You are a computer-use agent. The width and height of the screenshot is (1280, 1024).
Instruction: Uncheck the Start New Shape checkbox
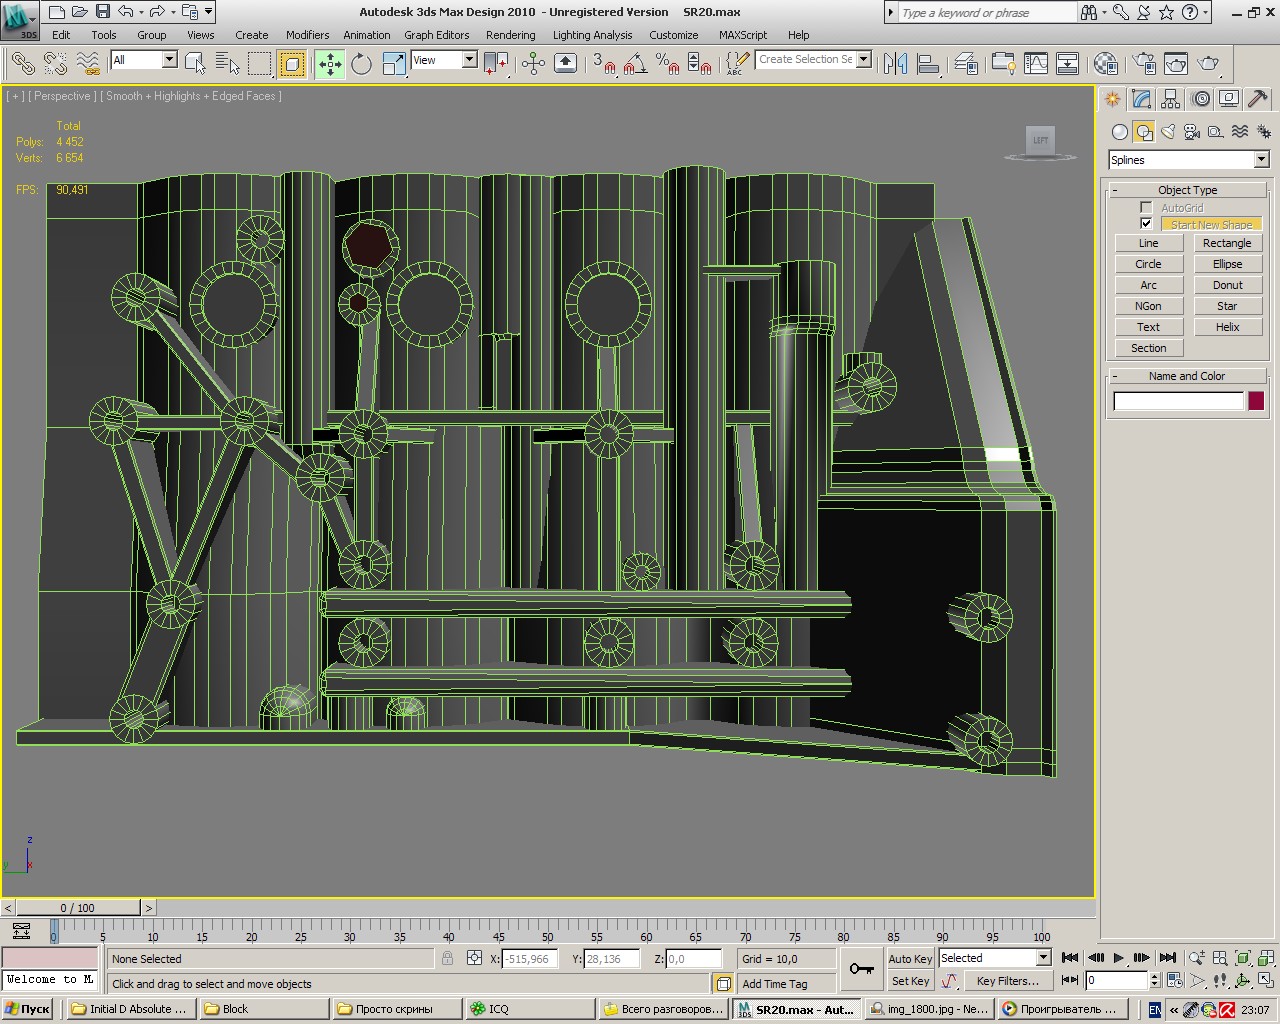[x=1146, y=224]
